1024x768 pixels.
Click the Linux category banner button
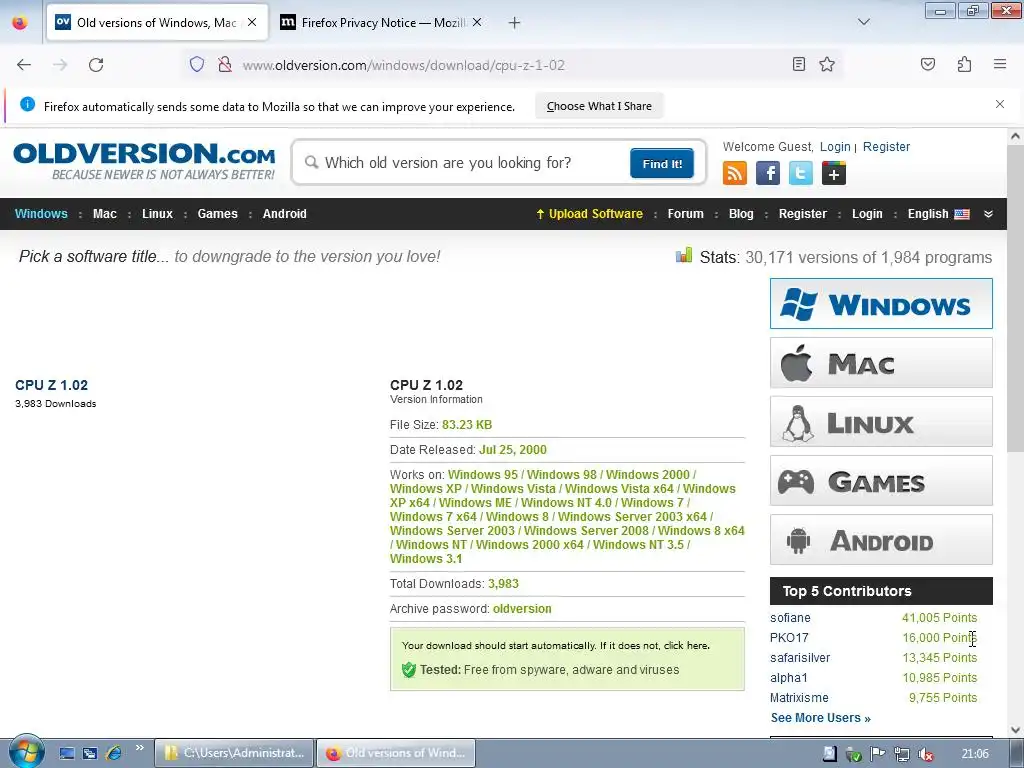(x=881, y=422)
